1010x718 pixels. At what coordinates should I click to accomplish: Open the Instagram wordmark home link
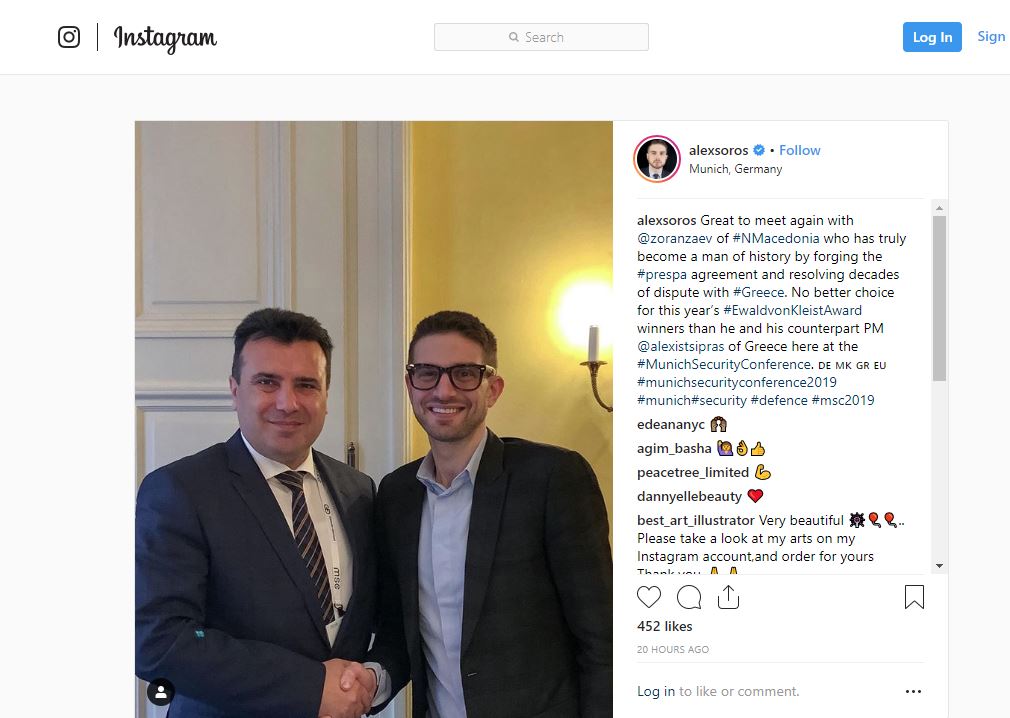pos(166,39)
